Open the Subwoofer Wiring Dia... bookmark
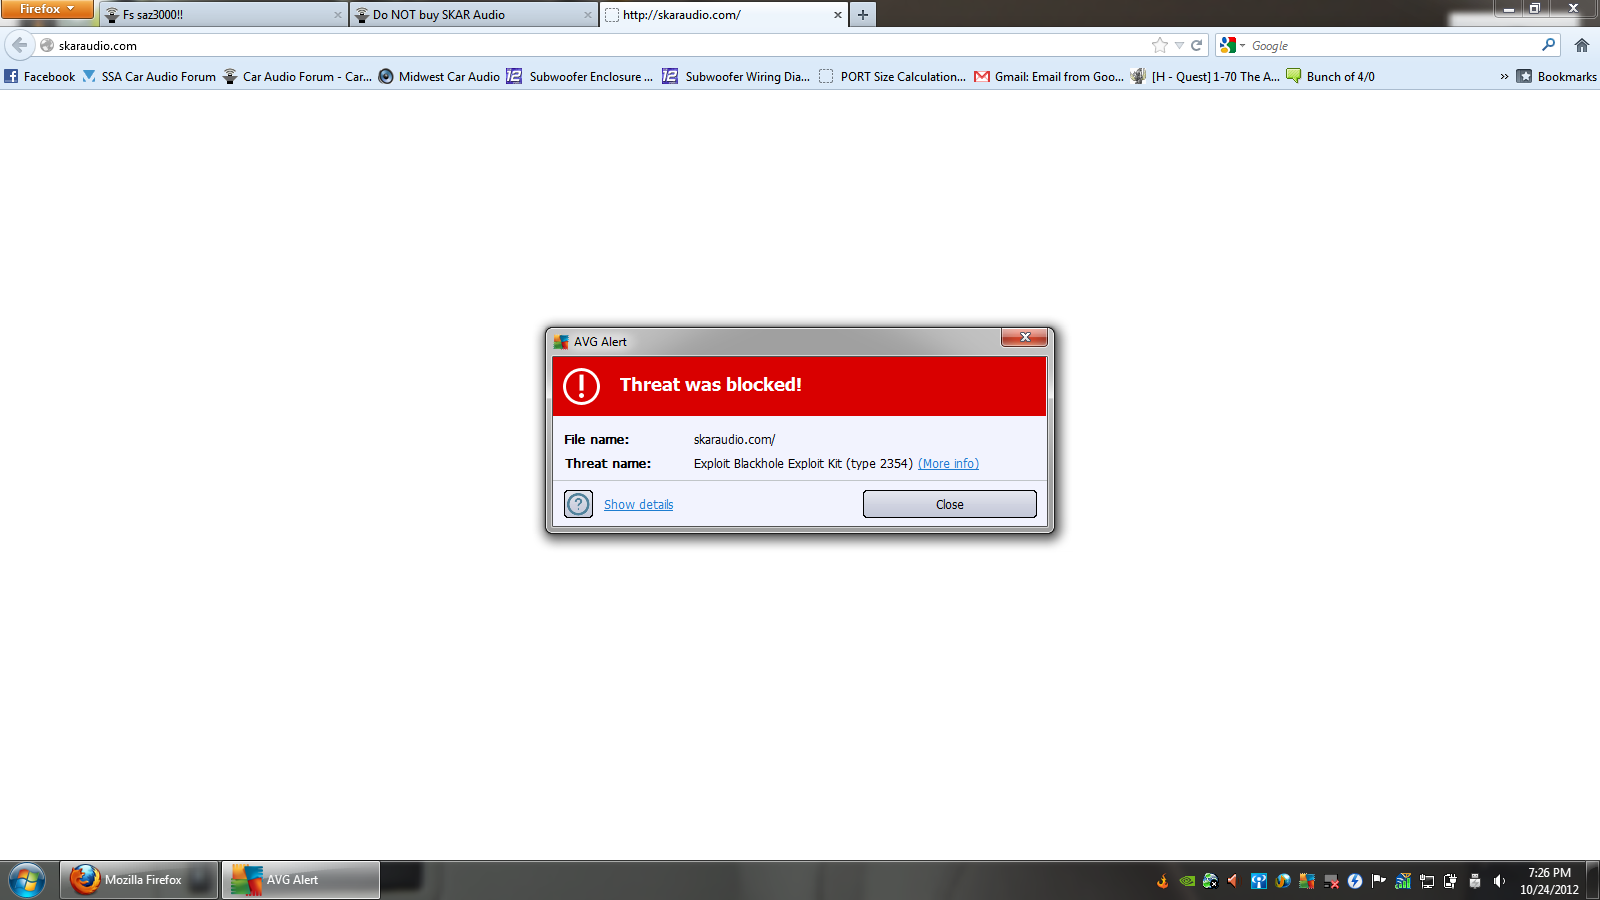This screenshot has width=1600, height=900. [736, 76]
